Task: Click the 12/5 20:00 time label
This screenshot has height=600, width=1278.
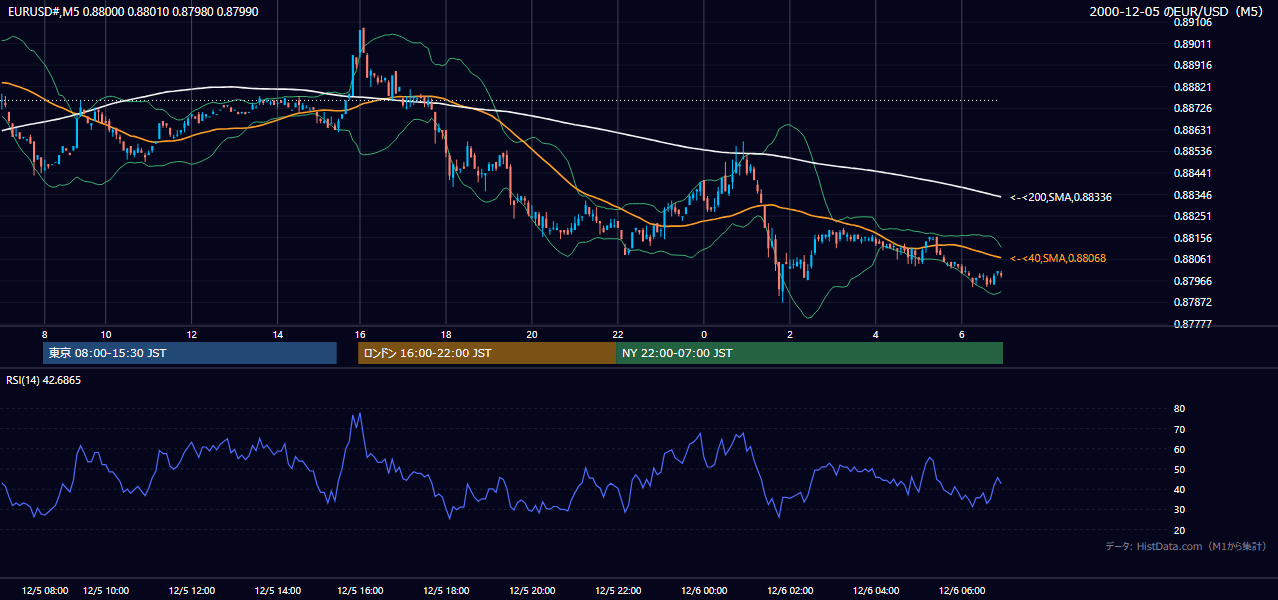Action: [532, 591]
